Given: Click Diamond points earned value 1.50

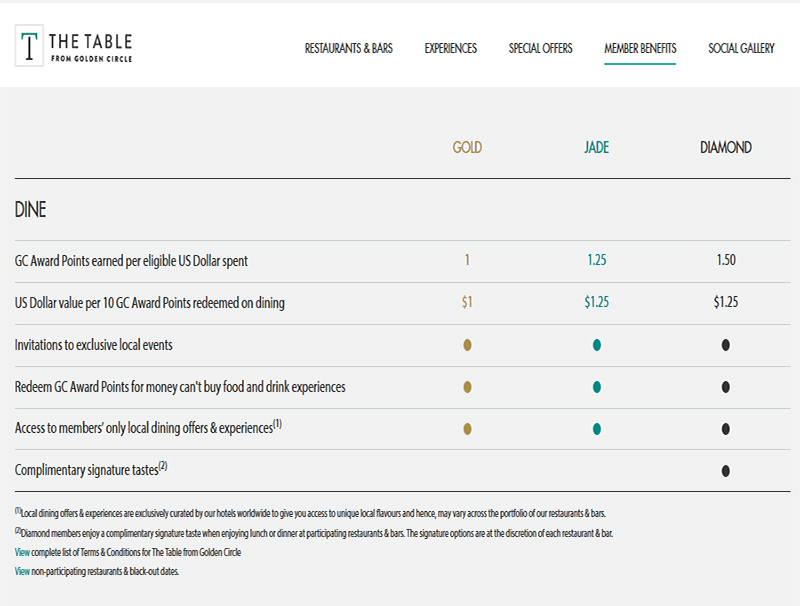Looking at the screenshot, I should [x=726, y=260].
